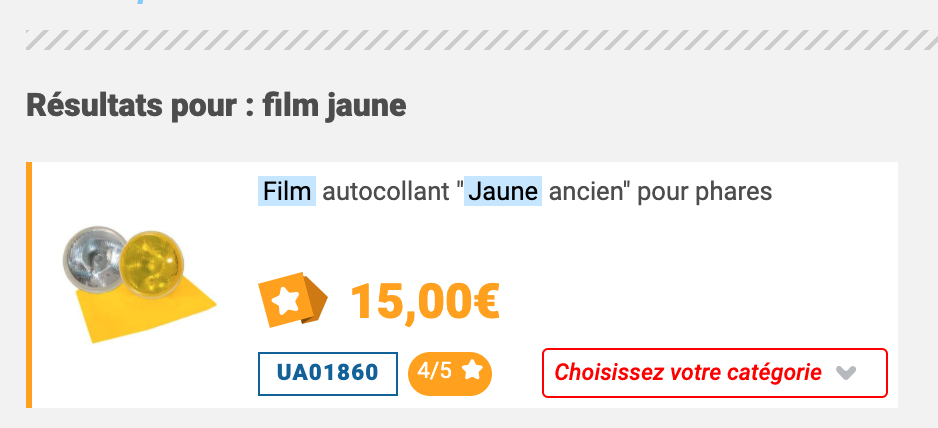Click the gray chevron in category selector

coord(846,374)
